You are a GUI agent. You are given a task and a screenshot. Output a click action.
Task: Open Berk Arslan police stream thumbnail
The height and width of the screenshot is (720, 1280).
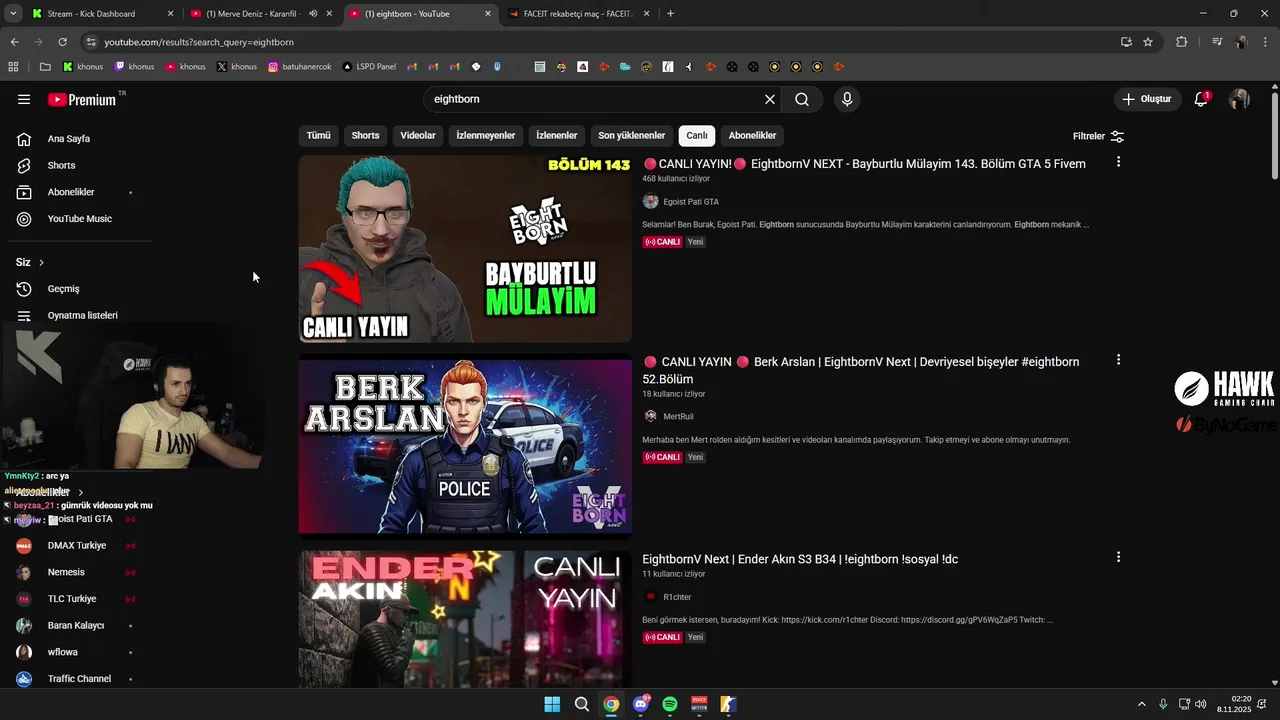465,446
